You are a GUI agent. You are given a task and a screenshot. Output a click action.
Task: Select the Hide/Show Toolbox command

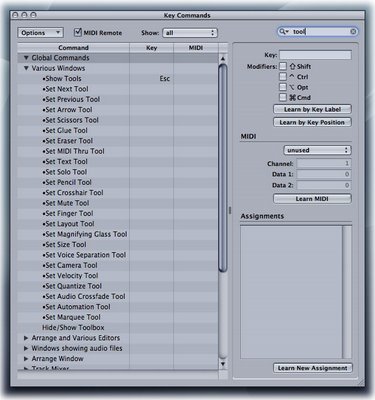(73, 327)
